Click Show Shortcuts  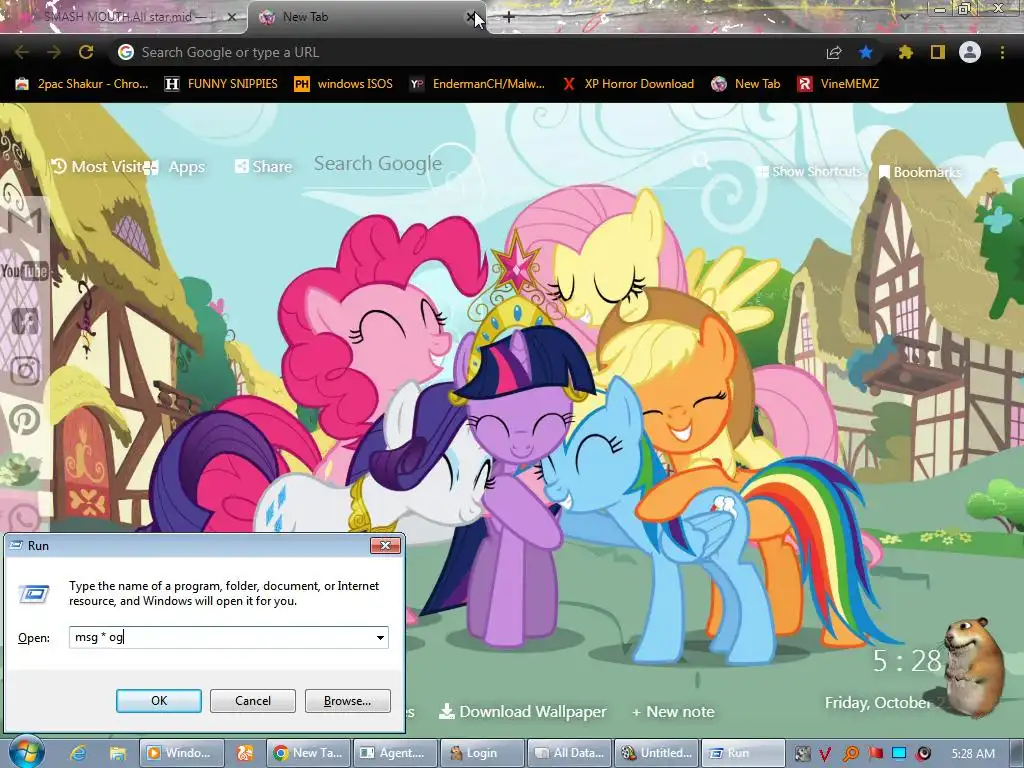[808, 172]
